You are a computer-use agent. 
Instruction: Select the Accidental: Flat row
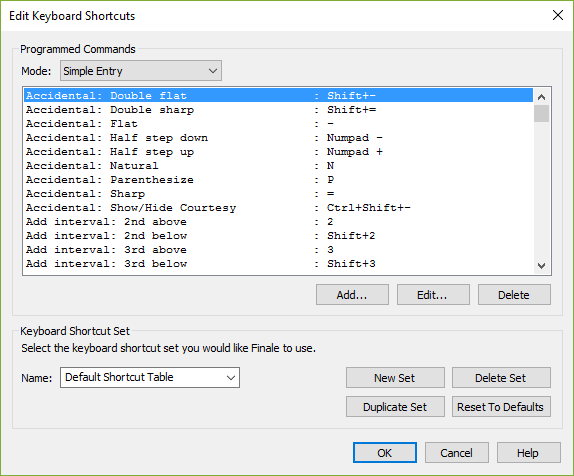pos(279,124)
